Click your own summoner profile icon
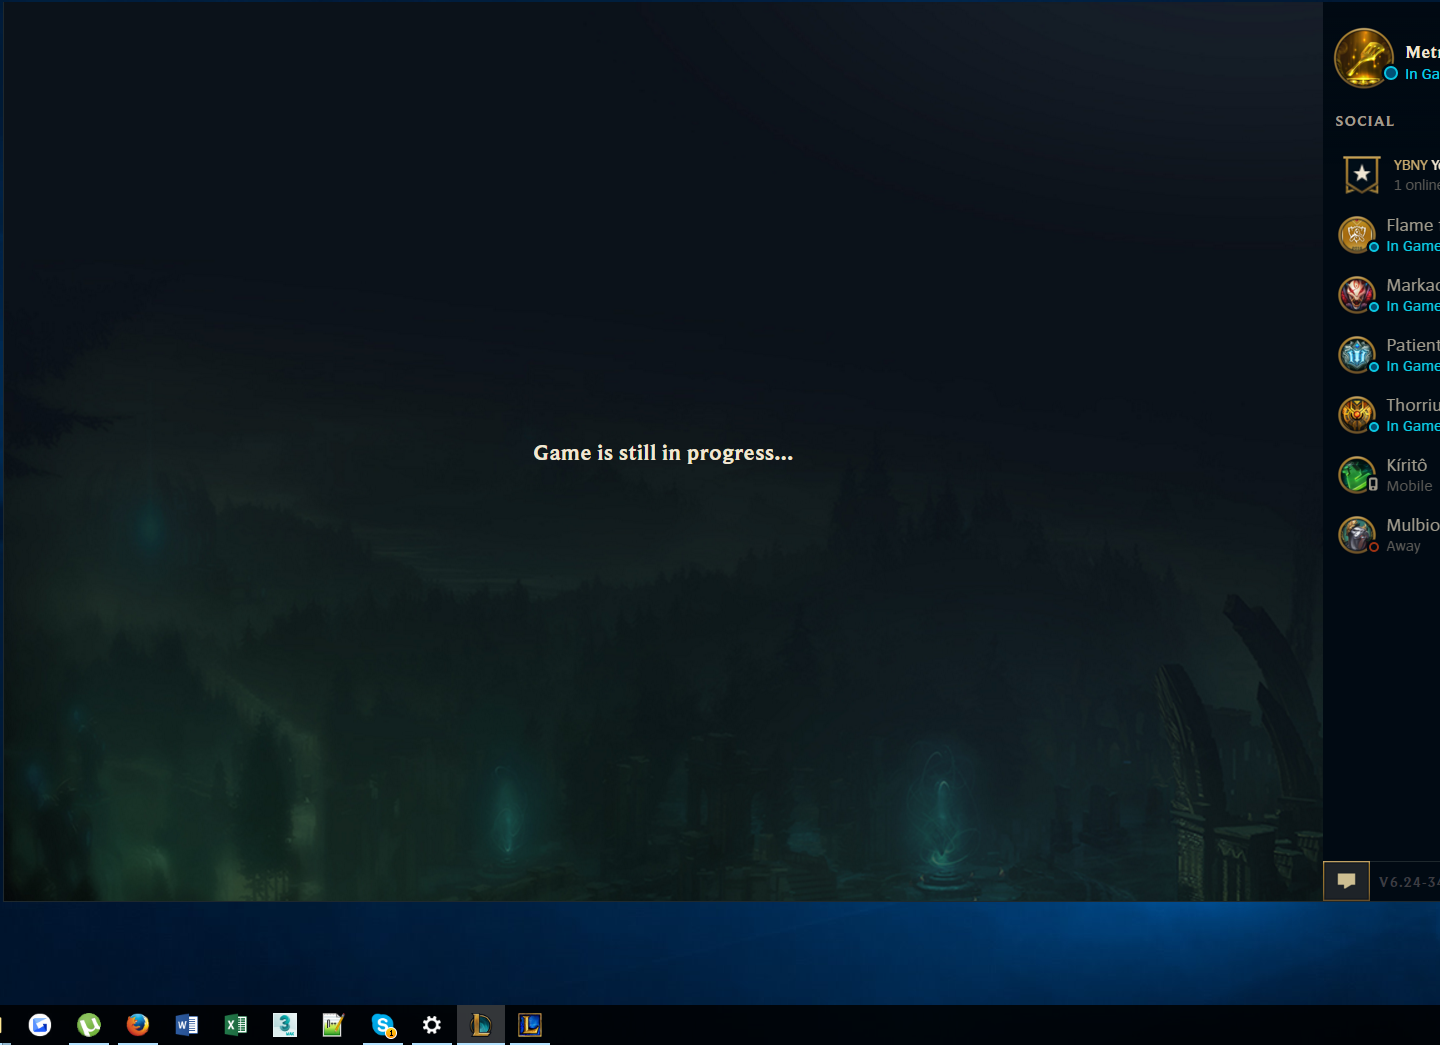Screen dimensions: 1440x1045 (1364, 58)
